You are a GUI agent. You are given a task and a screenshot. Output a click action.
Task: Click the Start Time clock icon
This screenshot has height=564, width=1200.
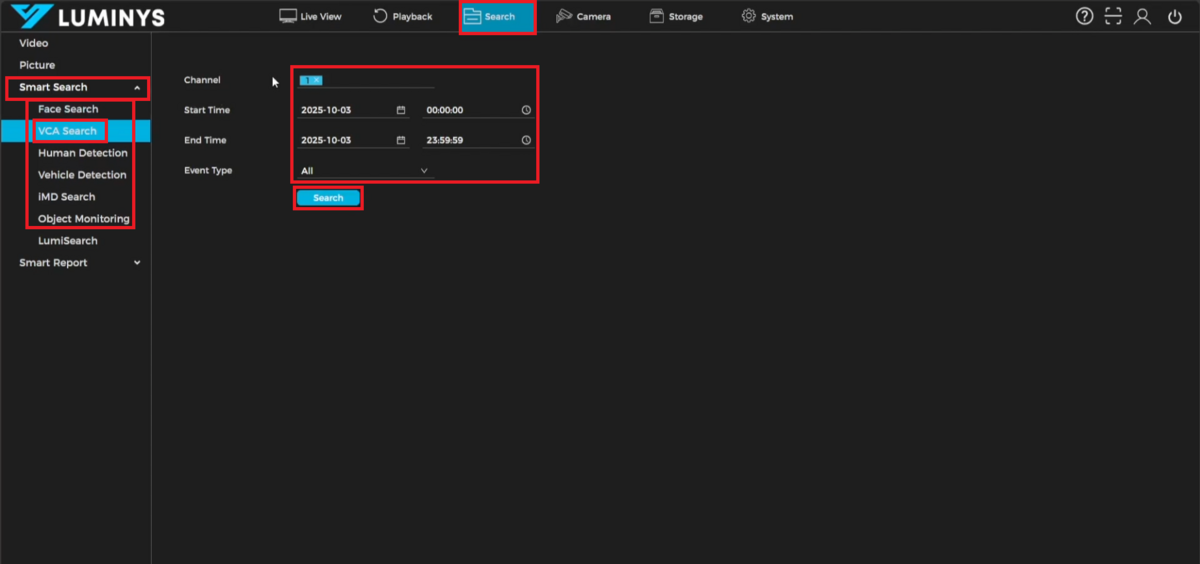point(526,110)
